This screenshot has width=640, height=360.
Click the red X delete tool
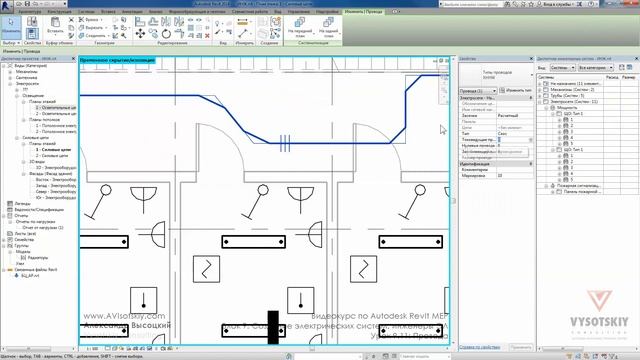pyautogui.click(x=207, y=36)
